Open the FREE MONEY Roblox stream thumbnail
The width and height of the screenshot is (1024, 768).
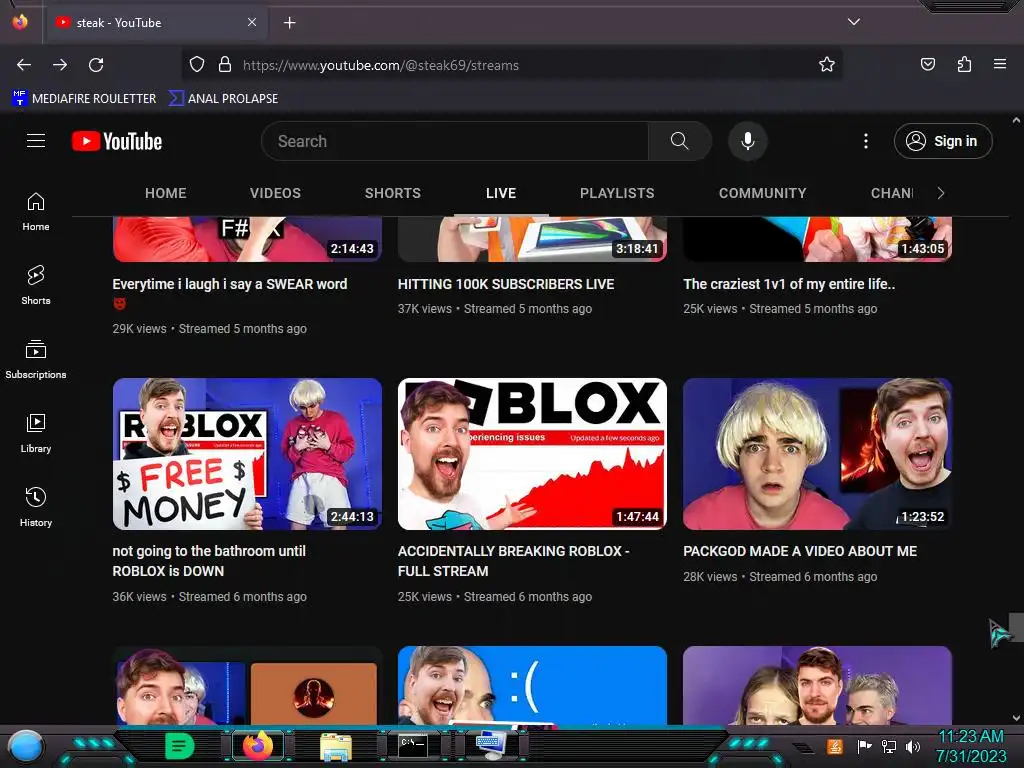pyautogui.click(x=247, y=454)
